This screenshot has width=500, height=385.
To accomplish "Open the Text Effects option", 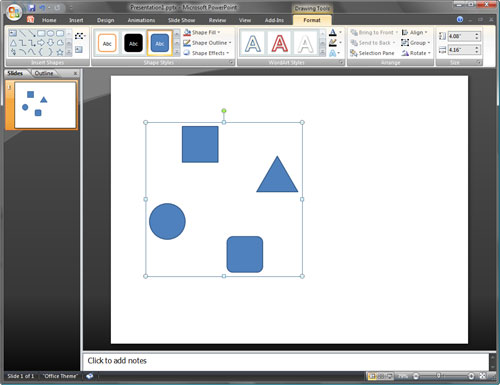I will tap(334, 53).
